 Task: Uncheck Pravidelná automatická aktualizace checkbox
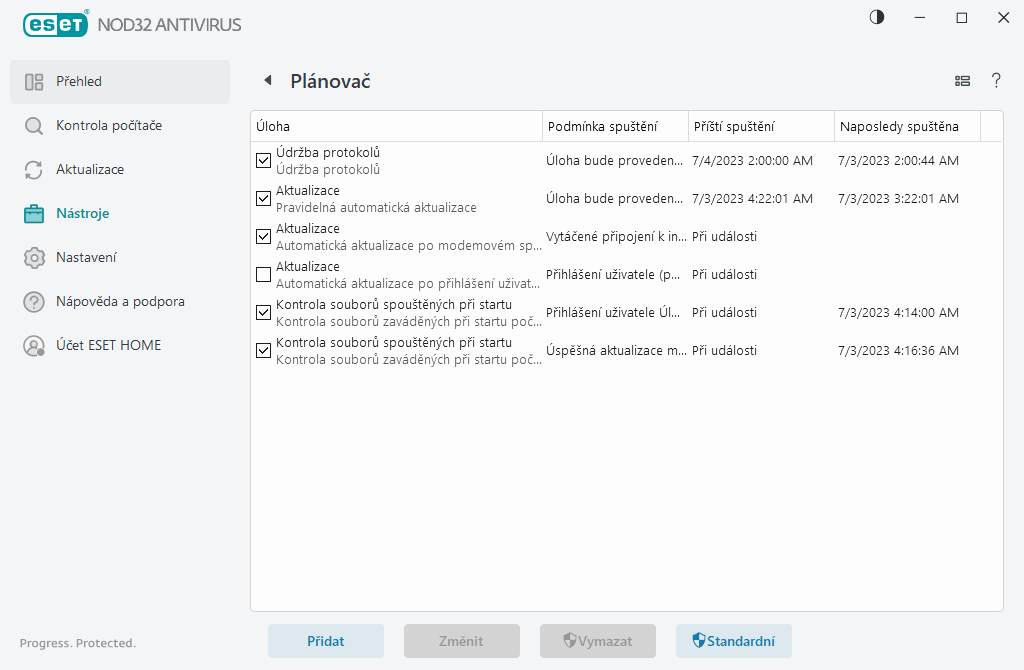coord(264,198)
